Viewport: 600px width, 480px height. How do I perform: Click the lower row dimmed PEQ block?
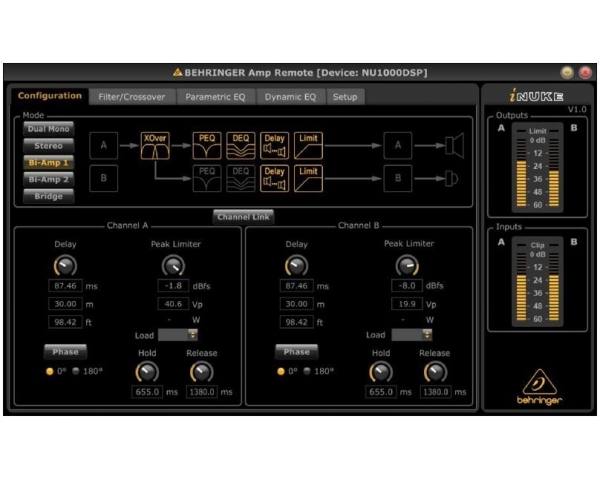(x=207, y=179)
